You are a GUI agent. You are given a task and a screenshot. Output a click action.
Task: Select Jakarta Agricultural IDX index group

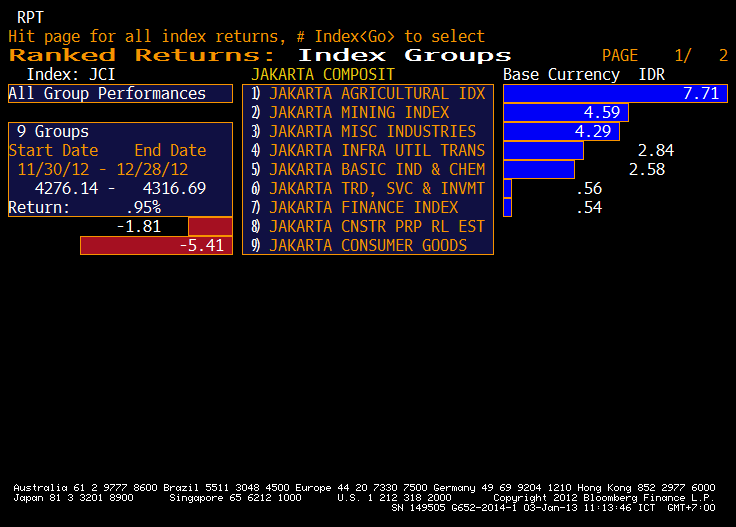click(376, 94)
